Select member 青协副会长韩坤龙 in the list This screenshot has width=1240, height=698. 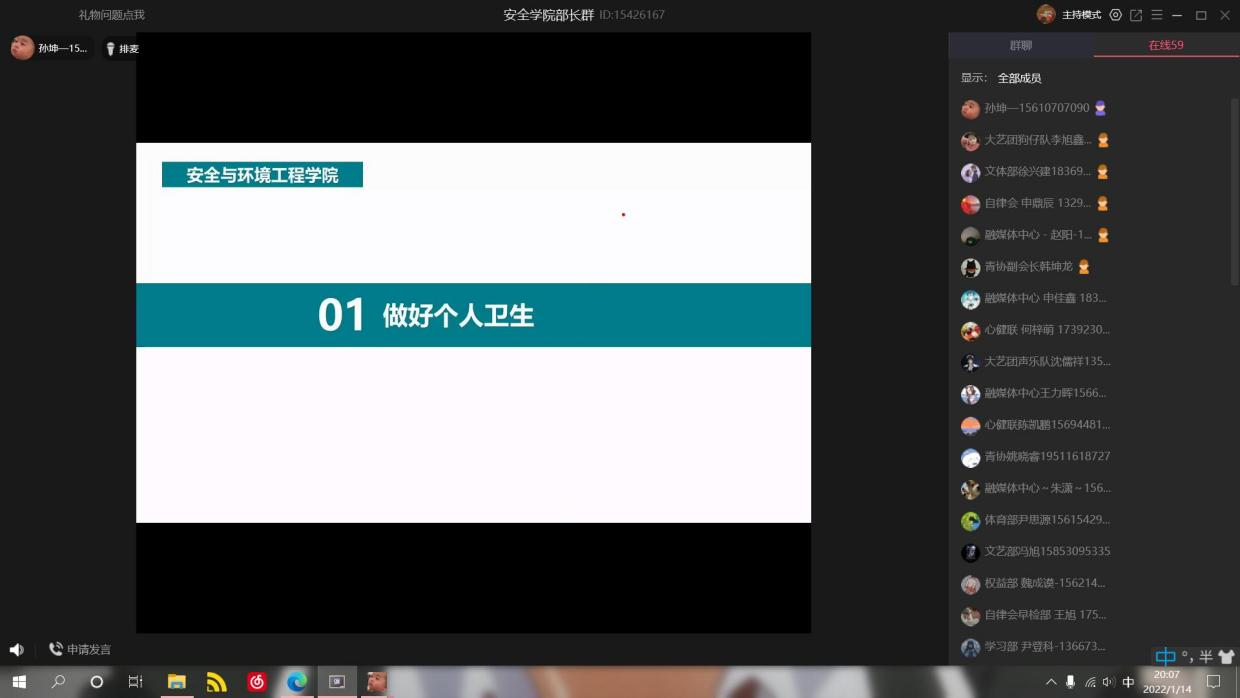tap(1028, 267)
